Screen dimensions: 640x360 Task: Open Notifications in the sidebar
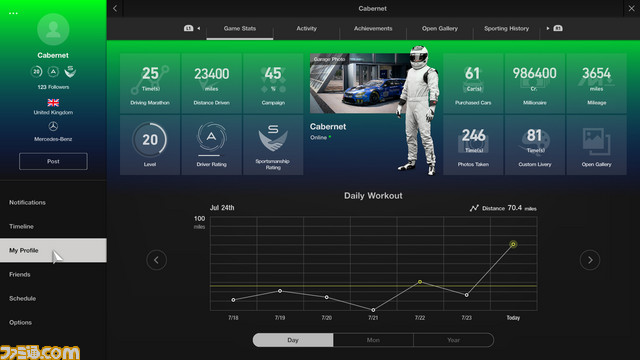(27, 202)
